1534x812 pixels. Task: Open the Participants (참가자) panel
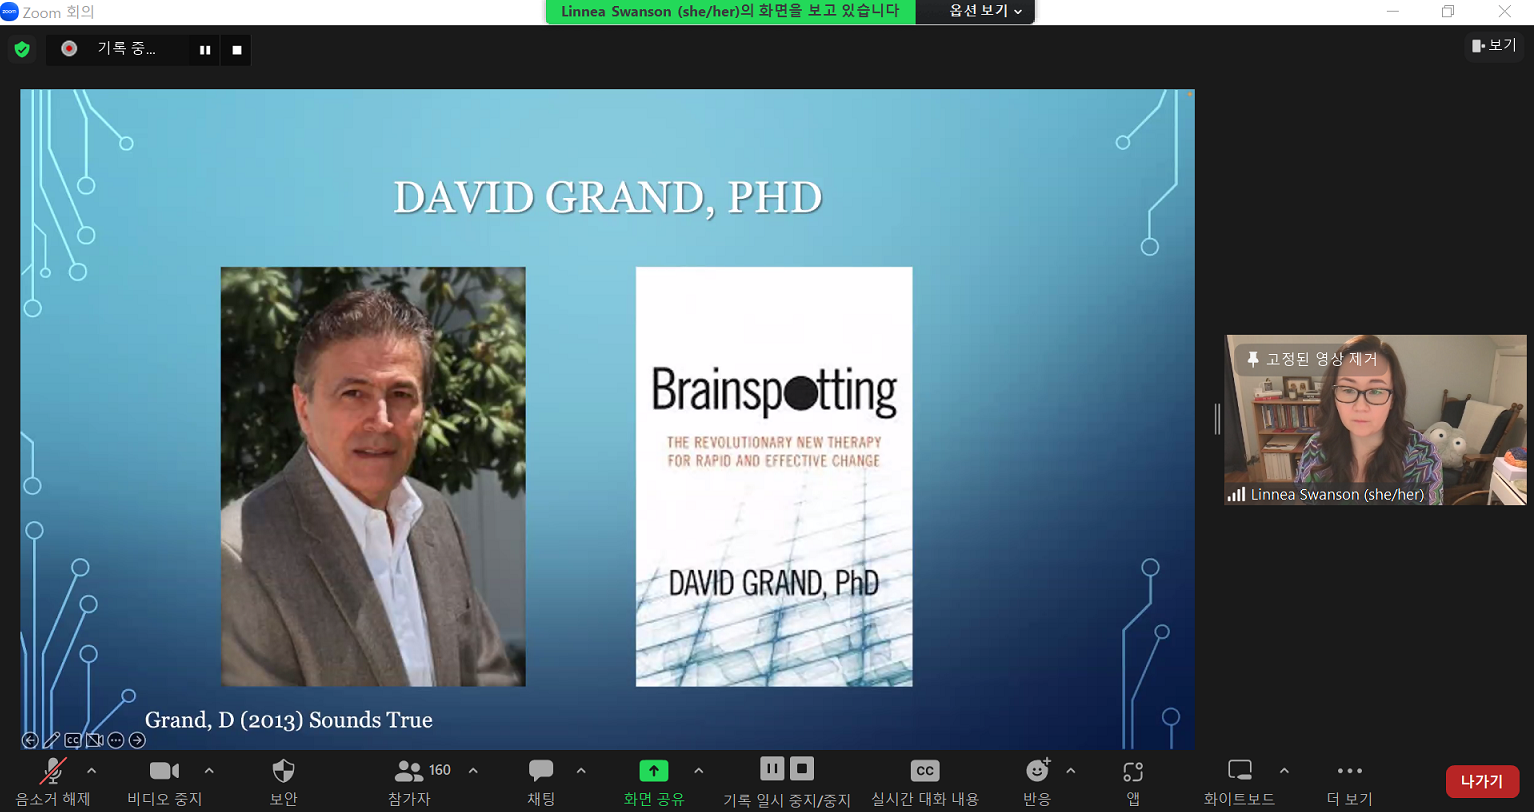(x=409, y=771)
